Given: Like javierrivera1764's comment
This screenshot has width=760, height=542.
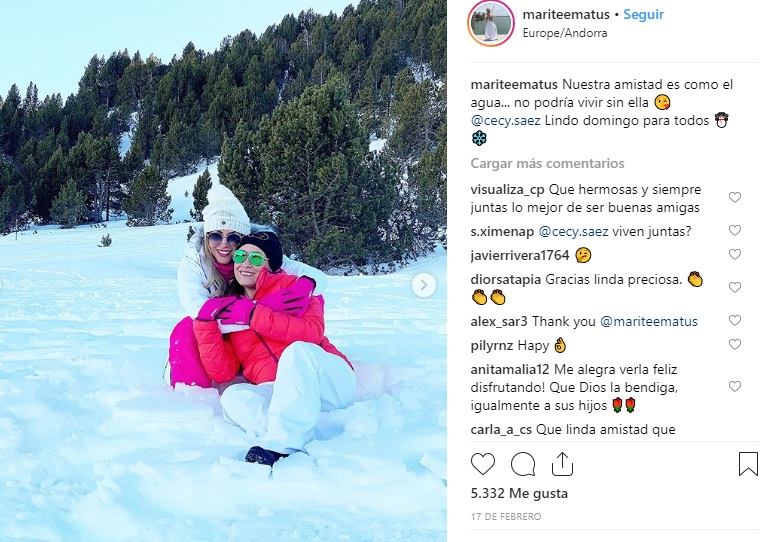Looking at the screenshot, I should (735, 255).
